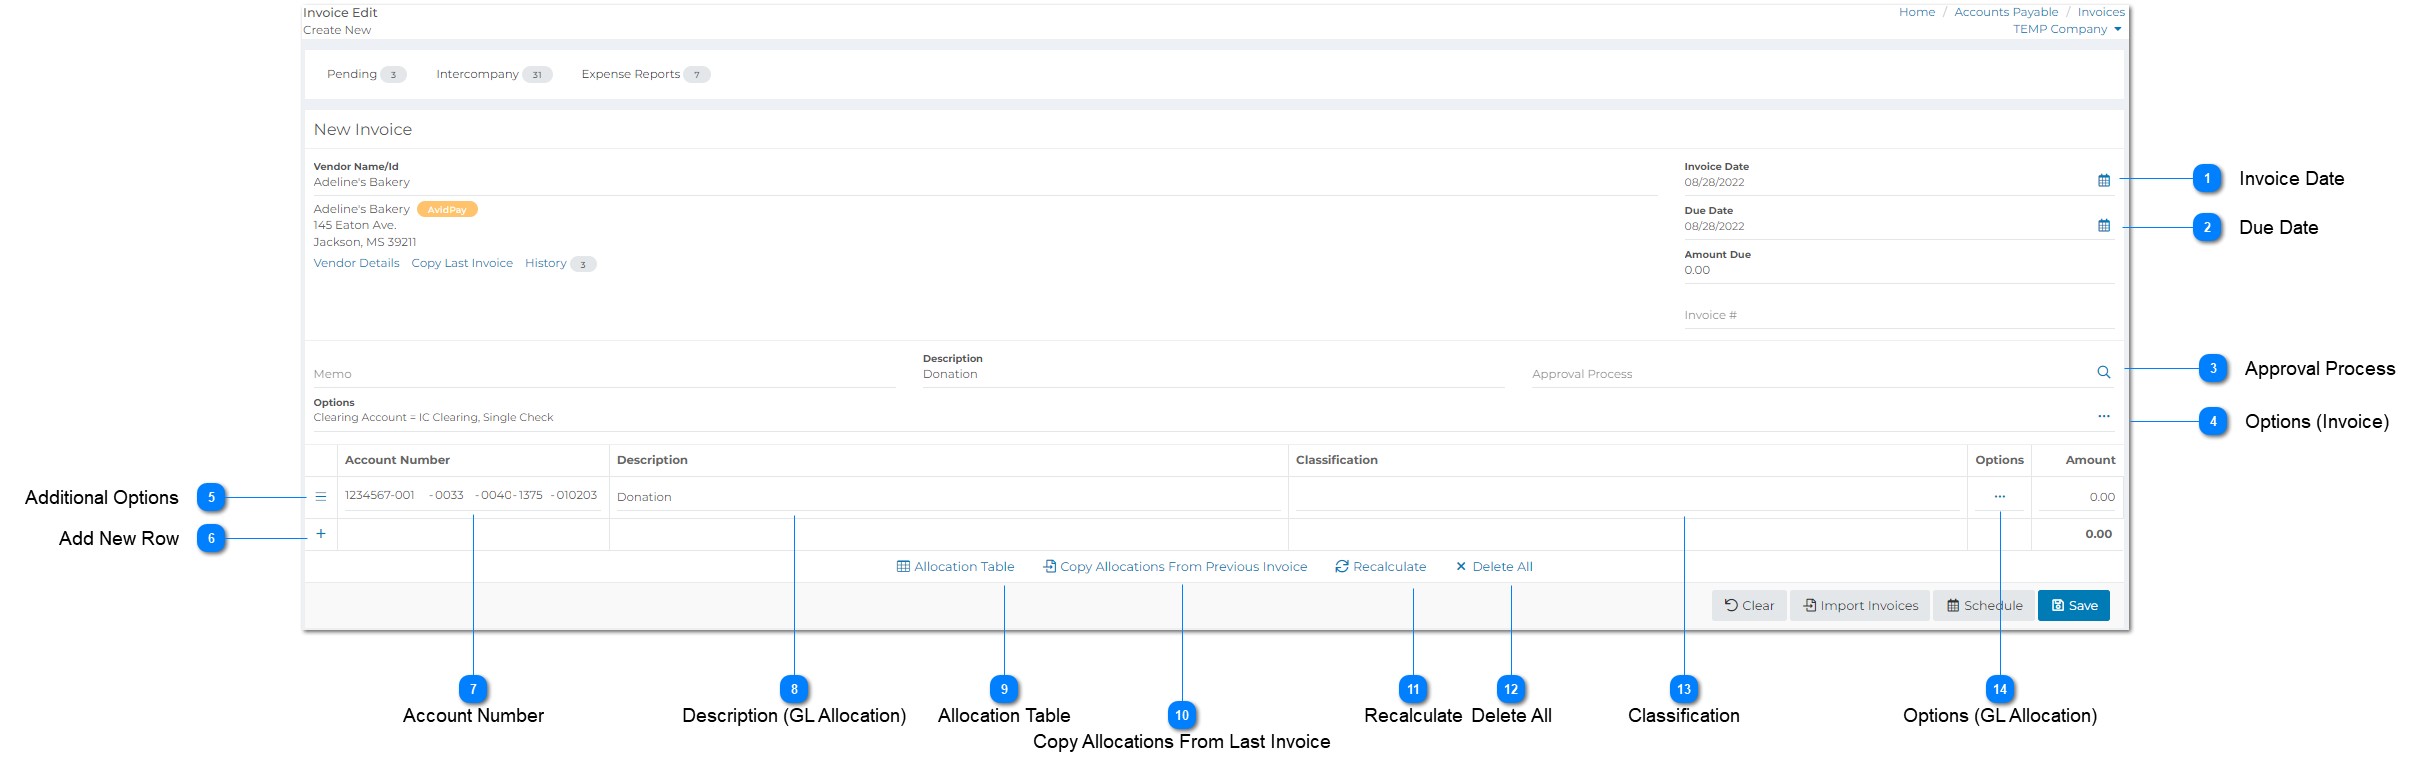
Task: Click Copy Allocations From Previous Invoice
Action: (1175, 566)
